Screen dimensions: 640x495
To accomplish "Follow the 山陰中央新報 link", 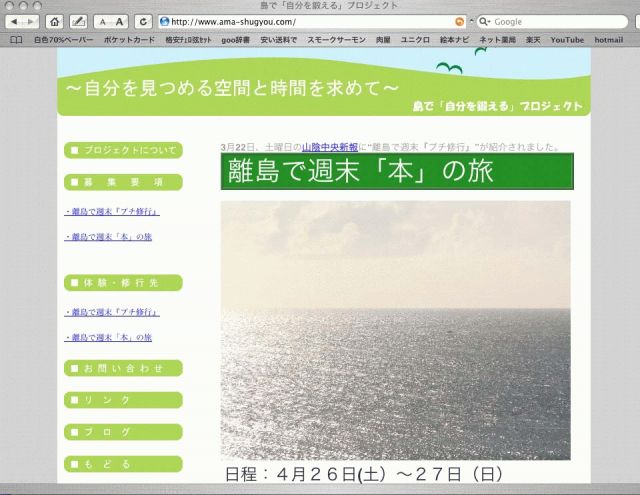I will [330, 147].
